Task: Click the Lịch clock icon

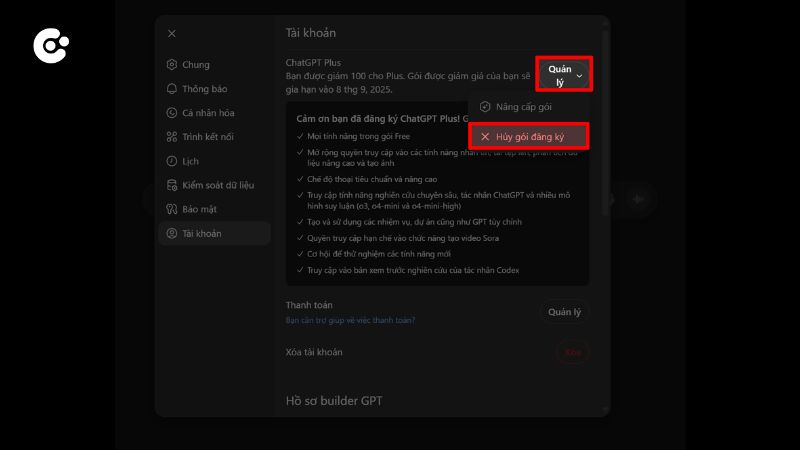Action: click(x=172, y=161)
